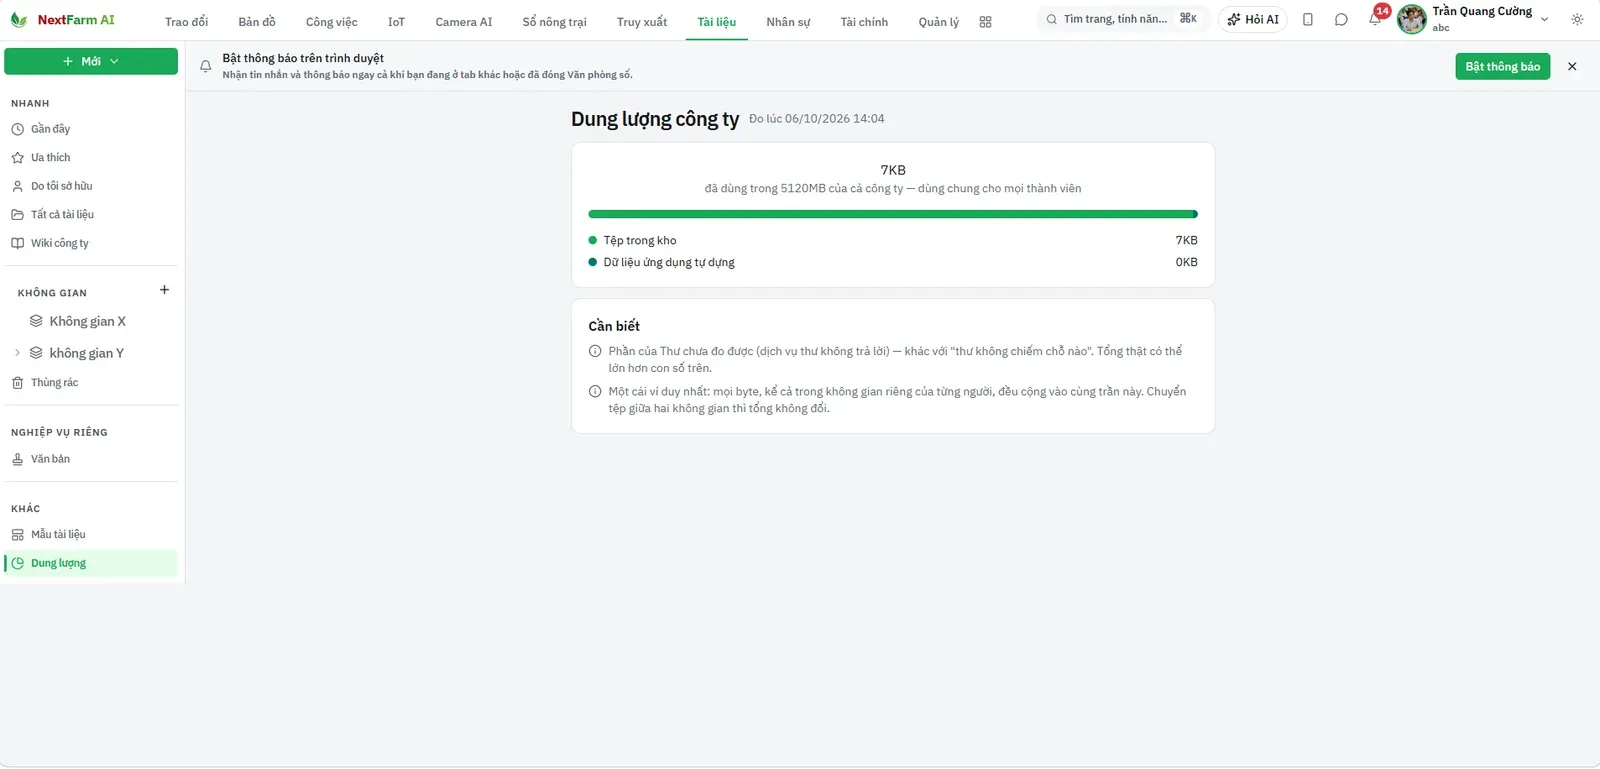Open Thùng rác trash
Viewport: 1600px width, 769px height.
[x=91, y=382]
